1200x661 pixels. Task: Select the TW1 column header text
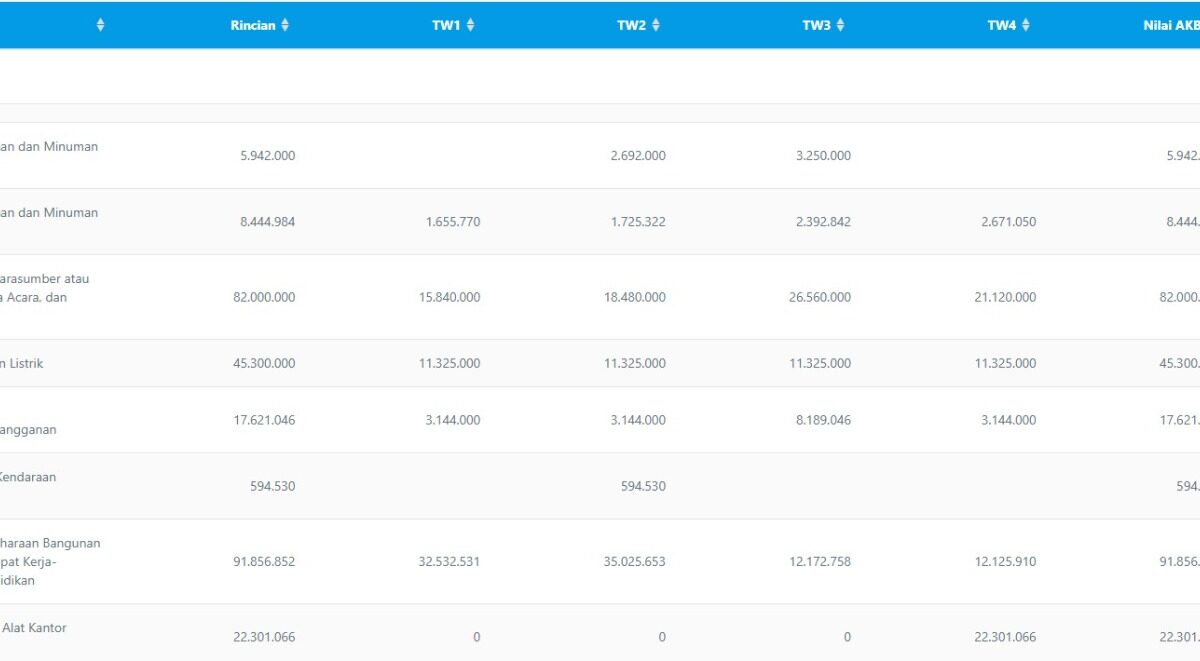click(x=446, y=25)
